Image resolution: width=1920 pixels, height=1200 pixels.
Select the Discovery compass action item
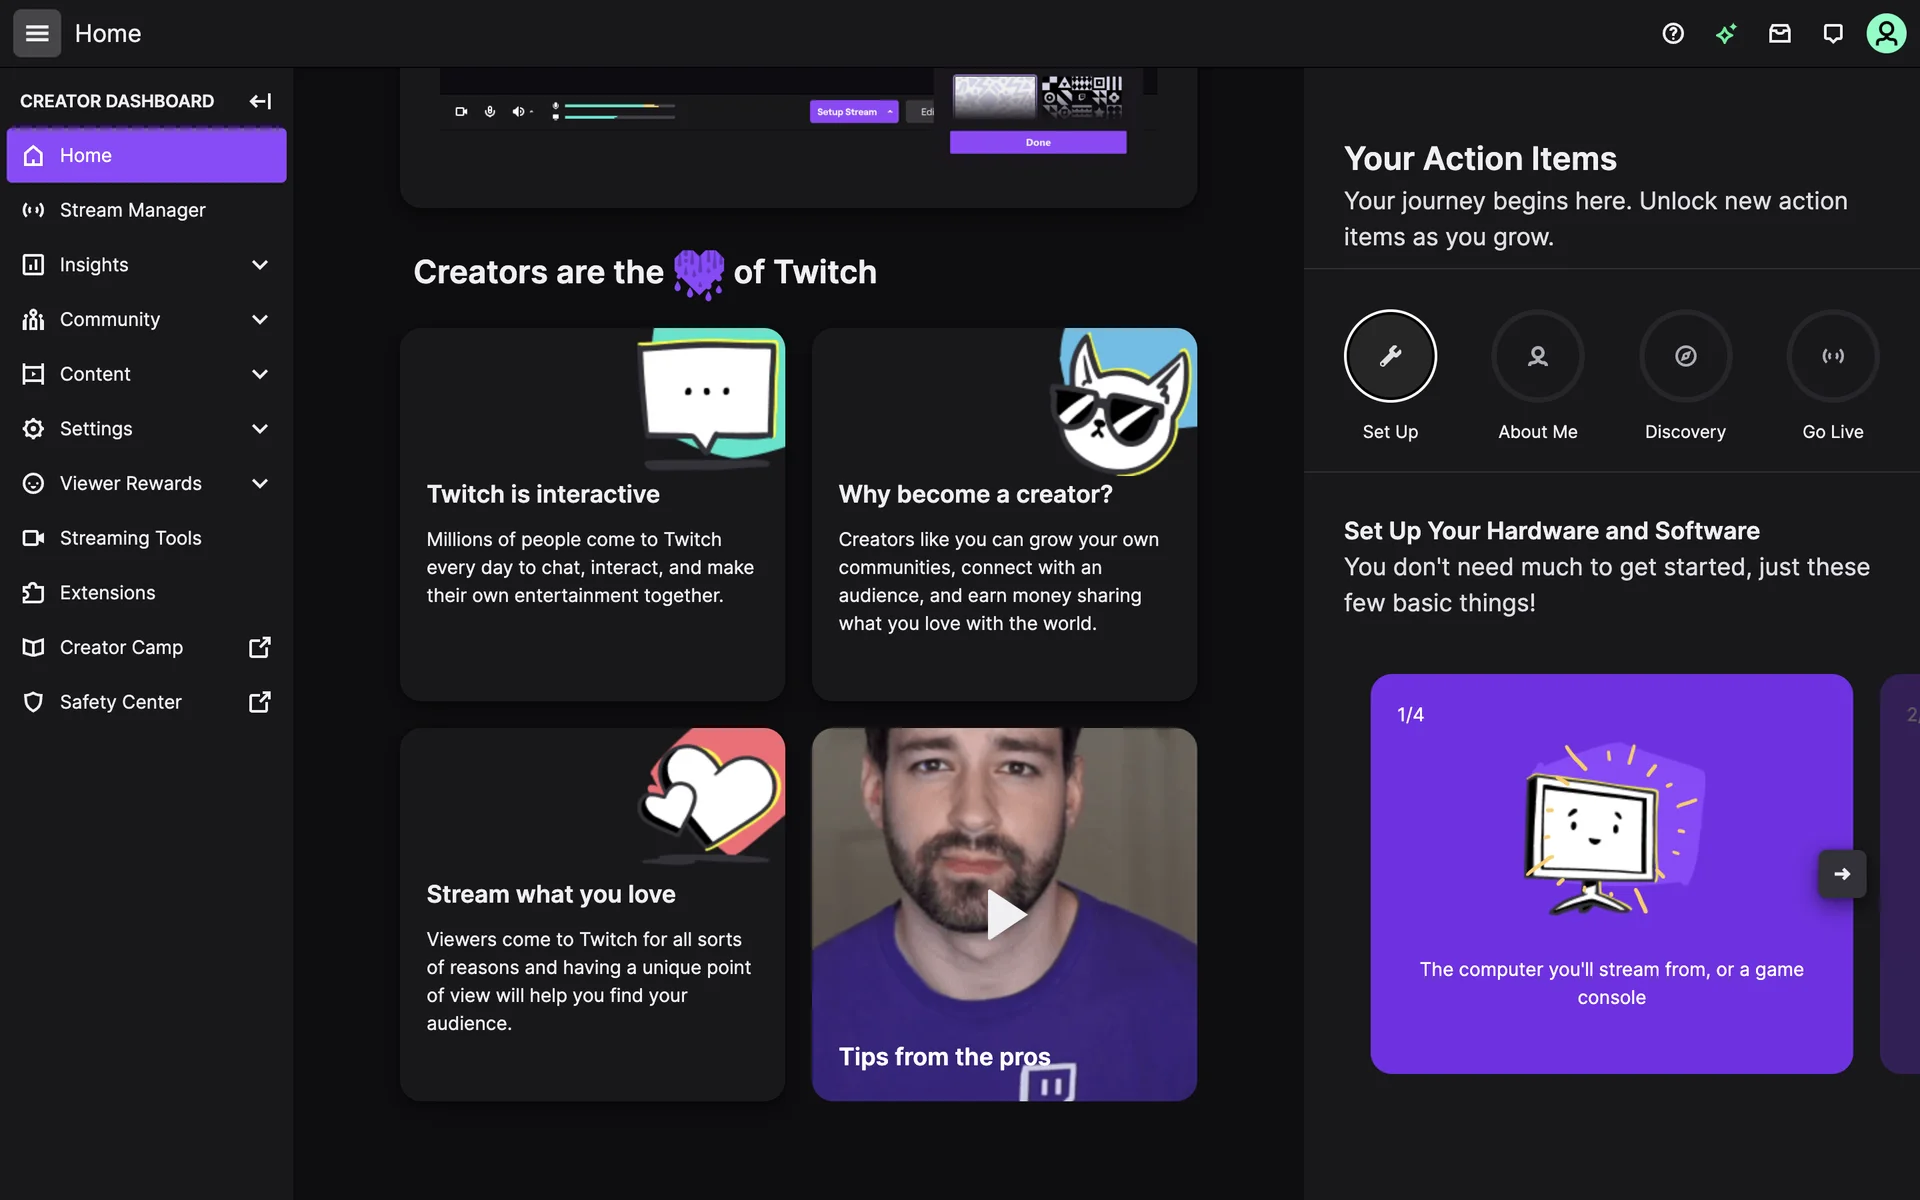tap(1685, 356)
